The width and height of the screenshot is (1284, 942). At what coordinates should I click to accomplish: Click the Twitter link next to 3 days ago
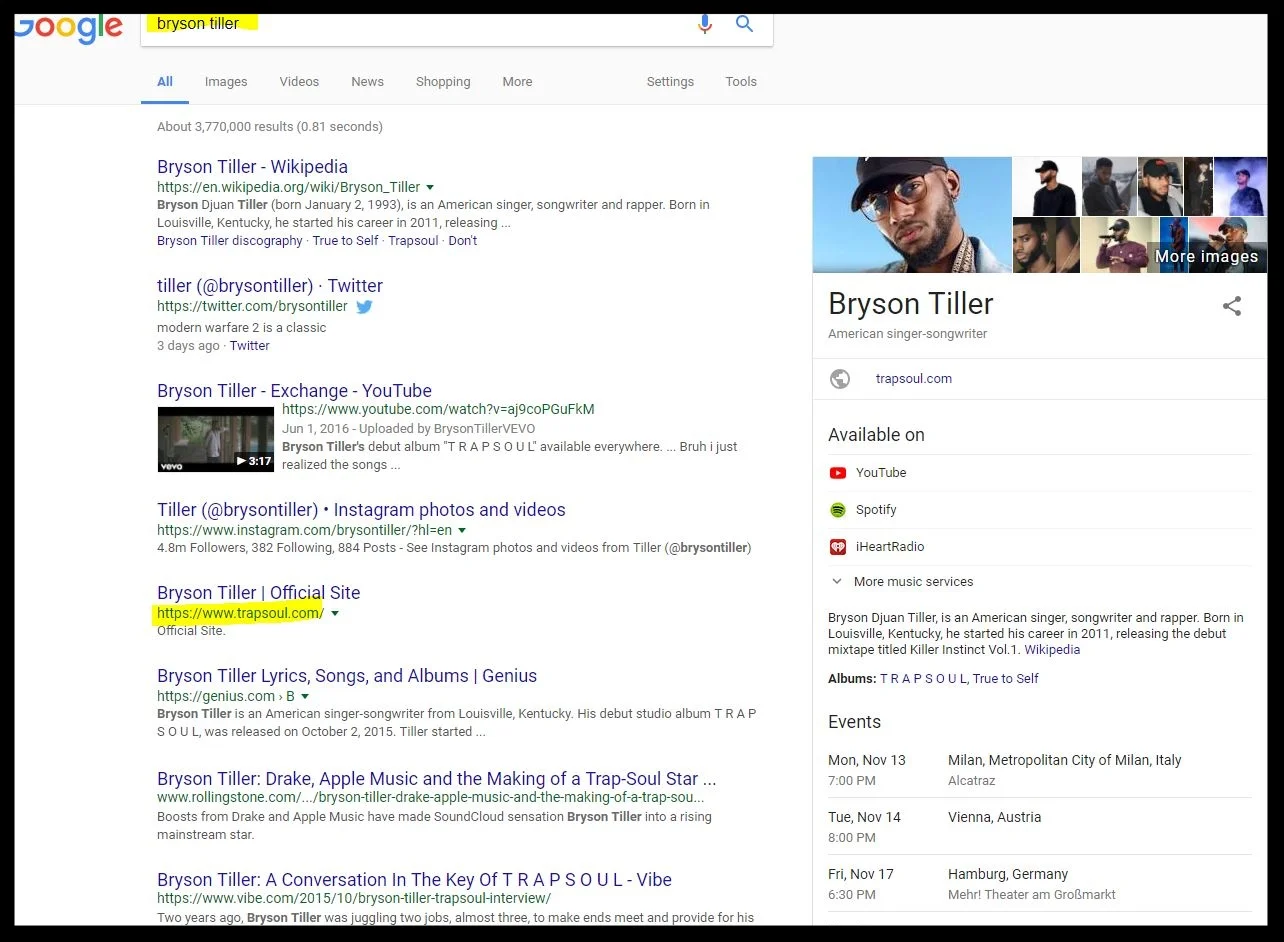(x=249, y=346)
